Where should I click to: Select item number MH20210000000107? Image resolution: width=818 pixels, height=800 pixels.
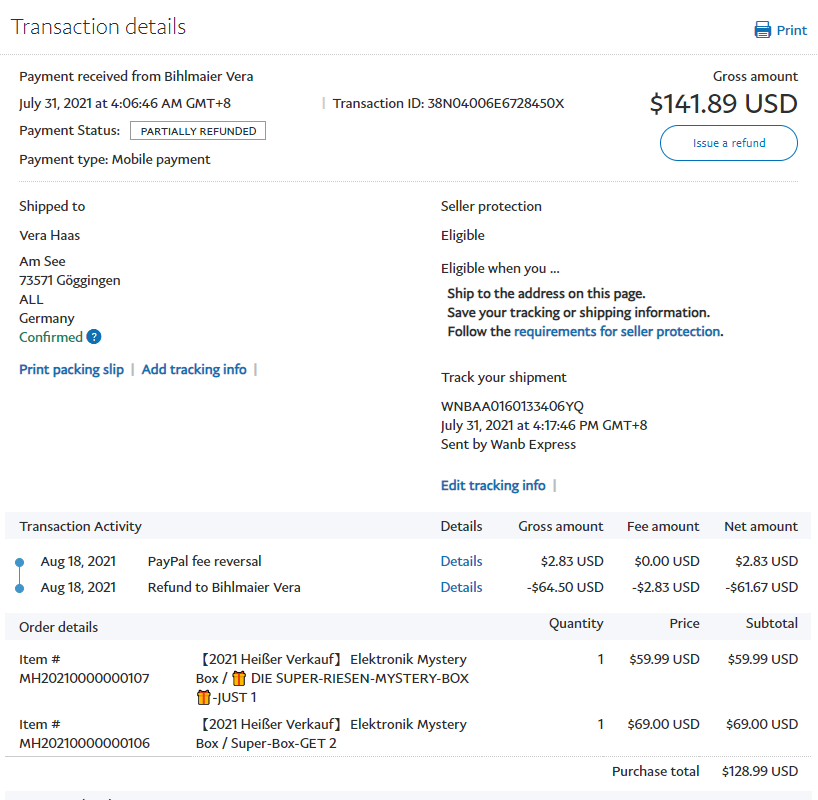[x=84, y=679]
